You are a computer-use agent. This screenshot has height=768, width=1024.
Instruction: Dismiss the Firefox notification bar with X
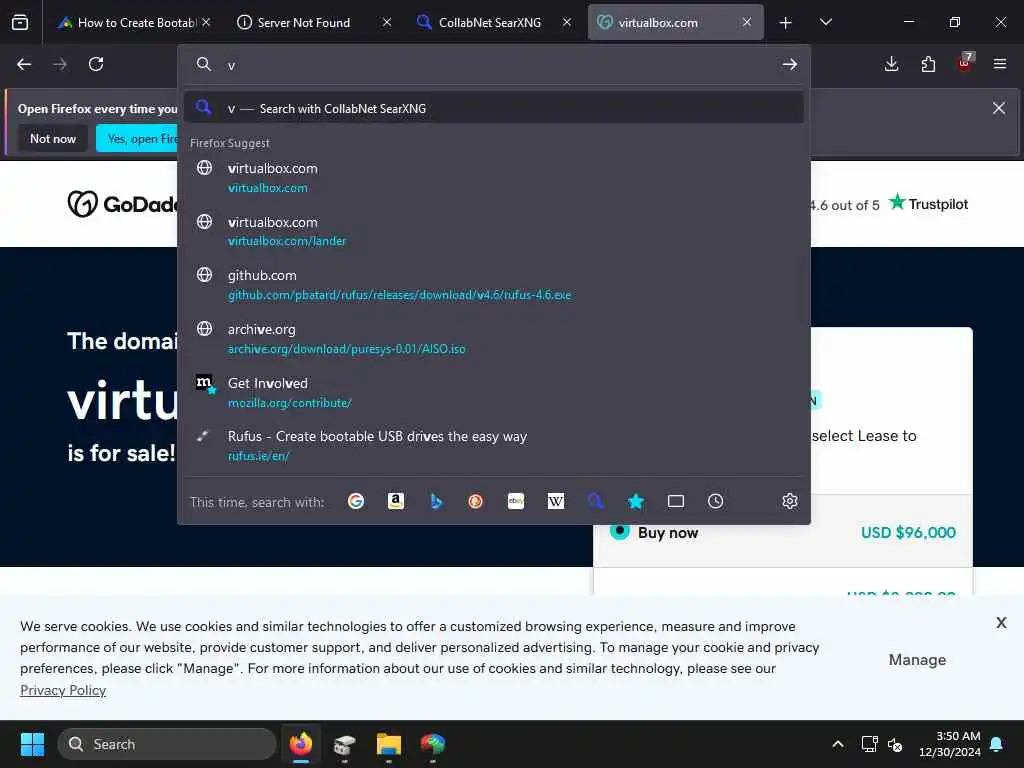coord(999,108)
